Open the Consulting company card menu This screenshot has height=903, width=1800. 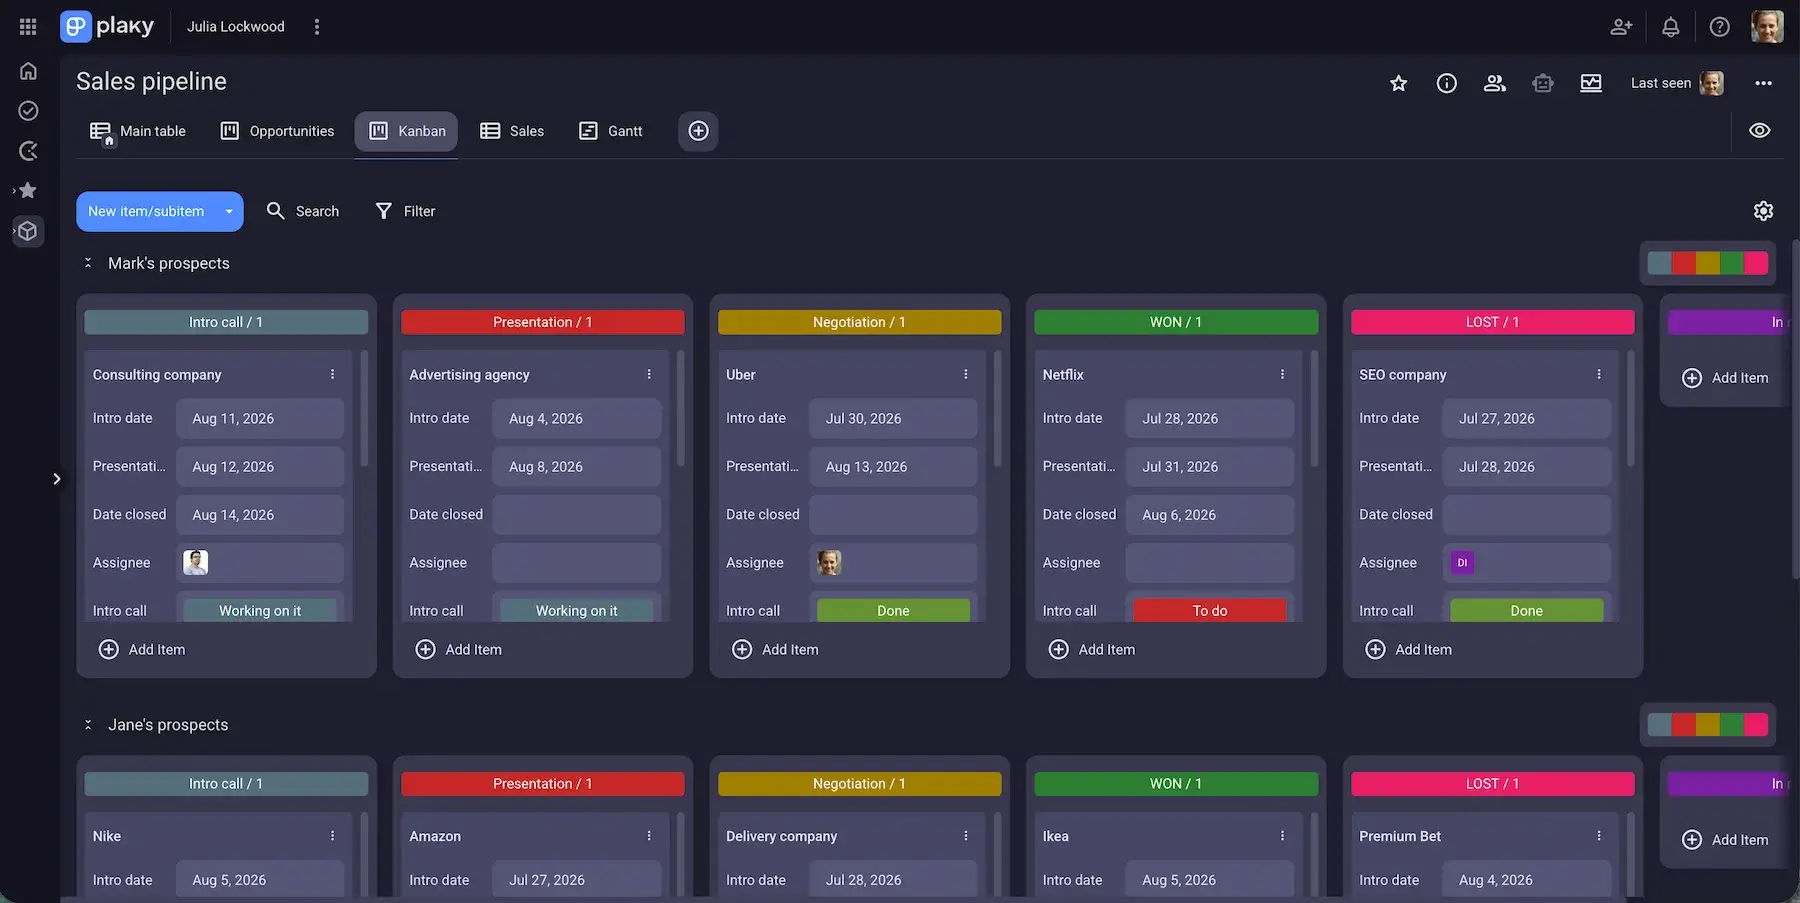333,374
